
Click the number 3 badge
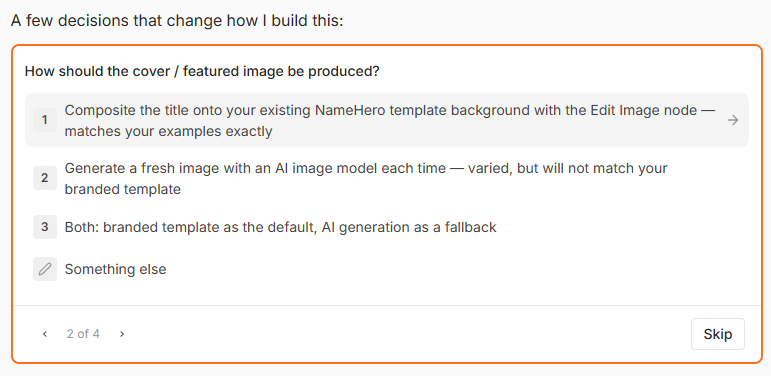click(45, 227)
